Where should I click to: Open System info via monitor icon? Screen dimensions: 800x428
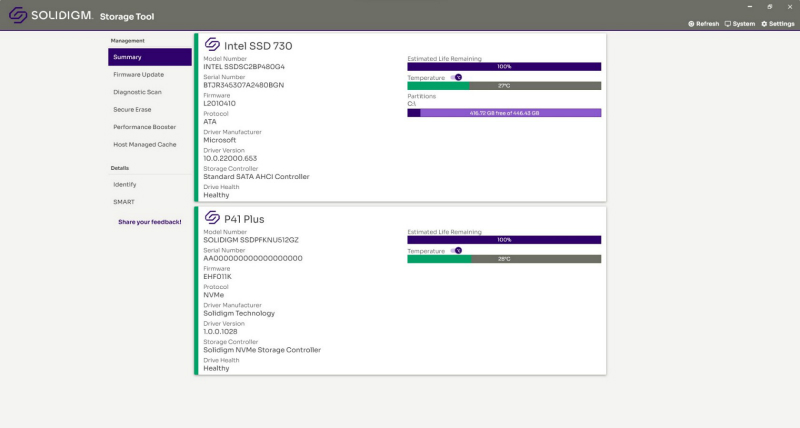point(727,24)
